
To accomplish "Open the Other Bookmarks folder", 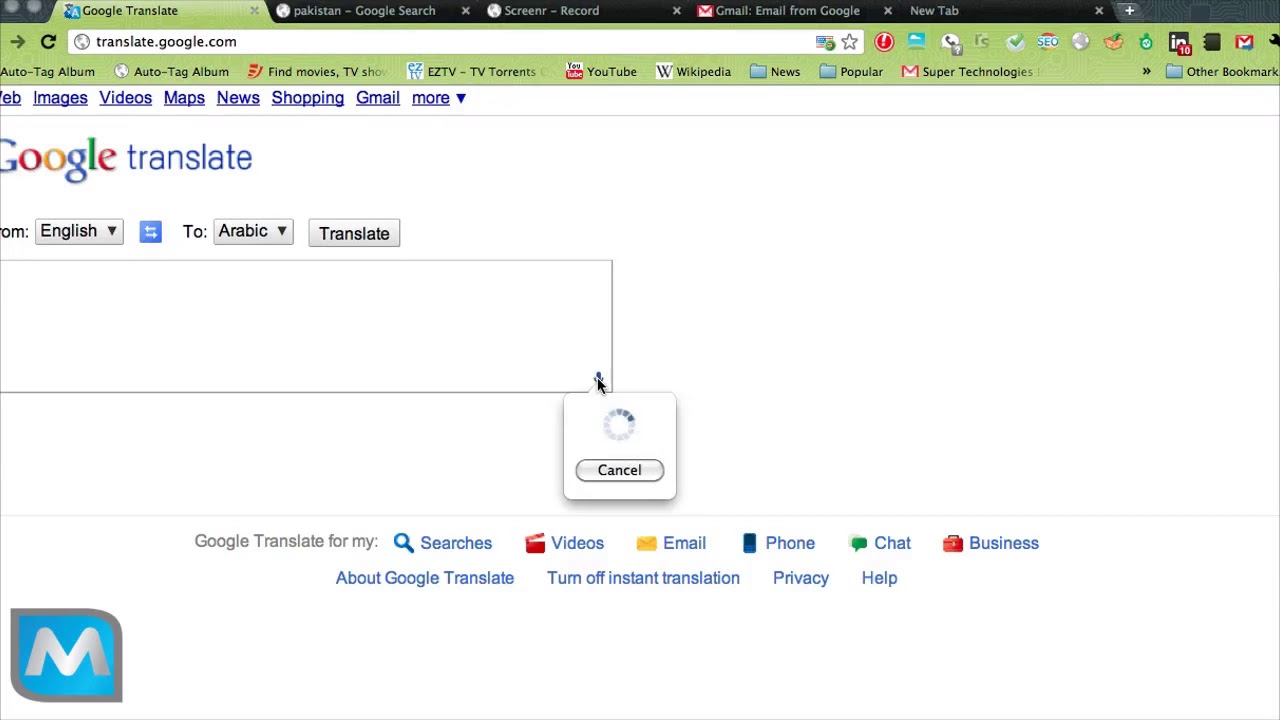I will tap(1222, 72).
